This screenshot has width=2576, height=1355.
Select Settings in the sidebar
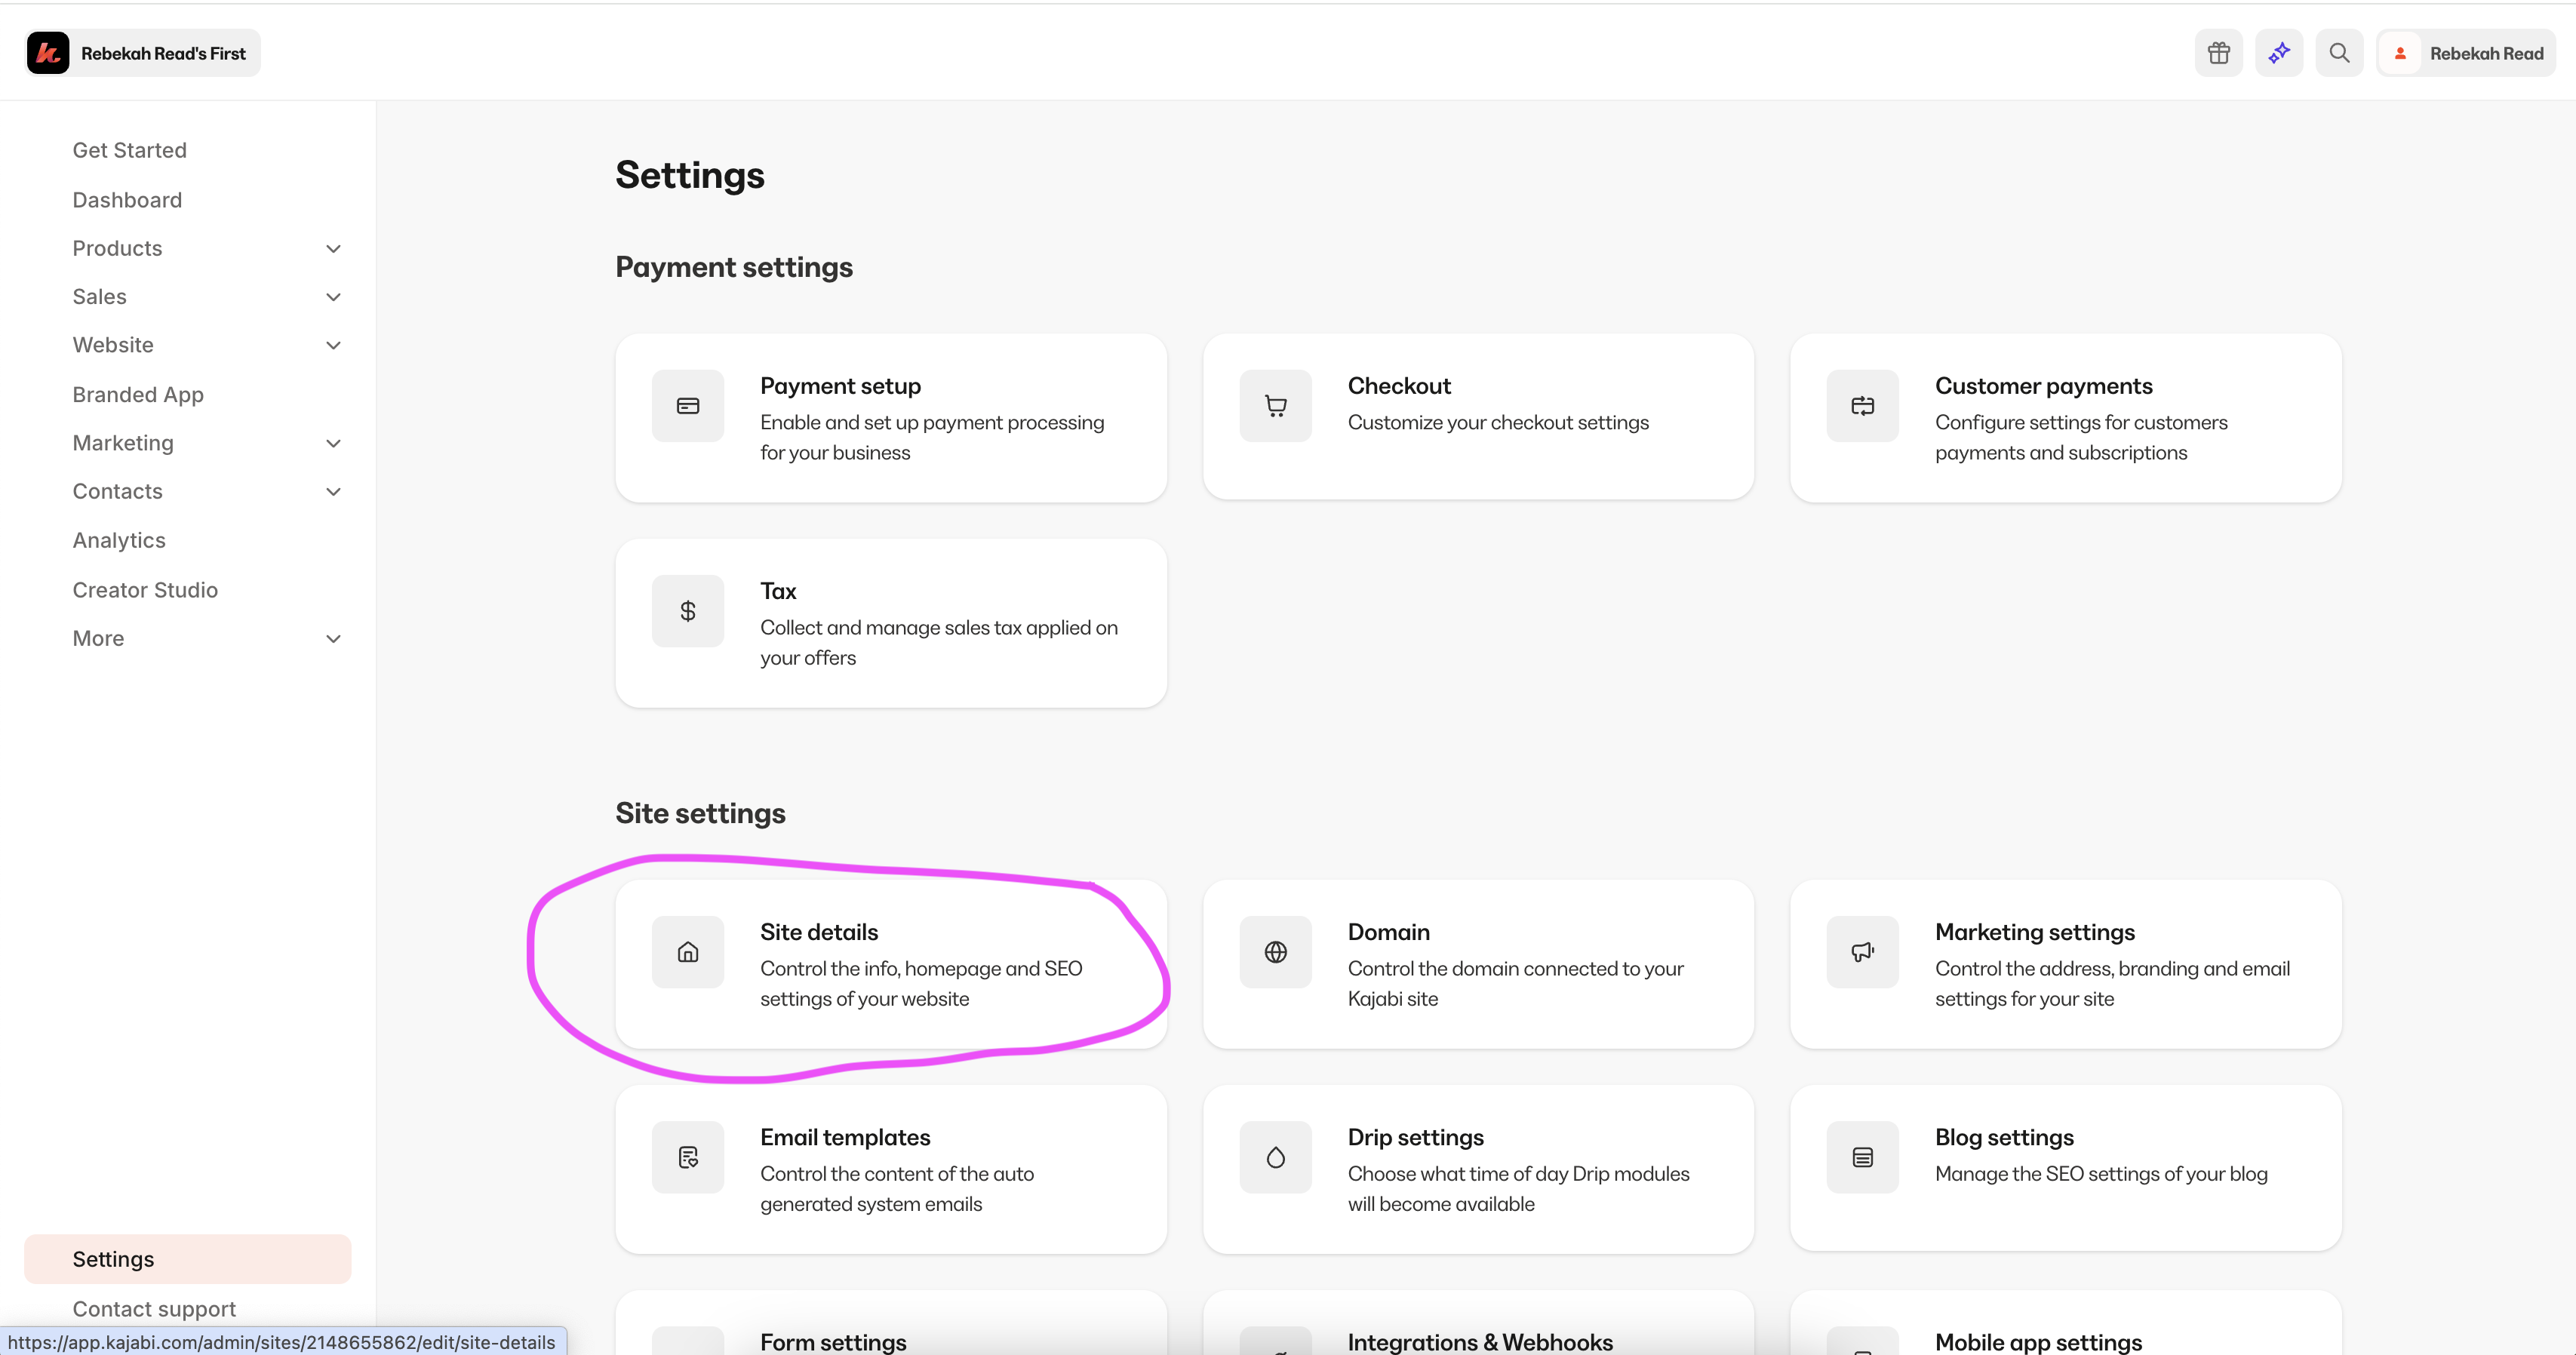[x=187, y=1259]
